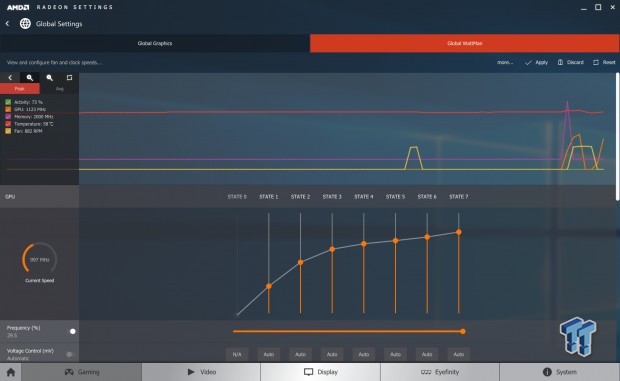
Task: Uncheck the Temperature graph checkbox
Action: (x=8, y=124)
